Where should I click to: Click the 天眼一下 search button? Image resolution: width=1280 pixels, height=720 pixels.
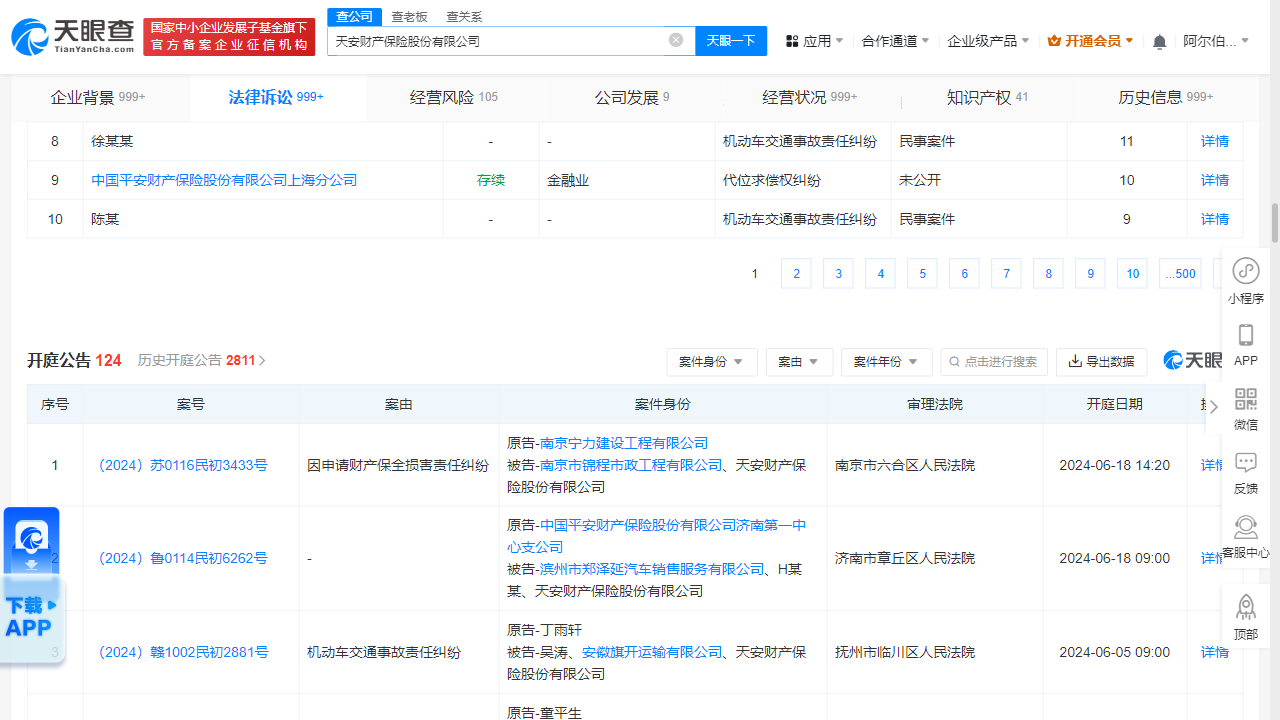(731, 41)
